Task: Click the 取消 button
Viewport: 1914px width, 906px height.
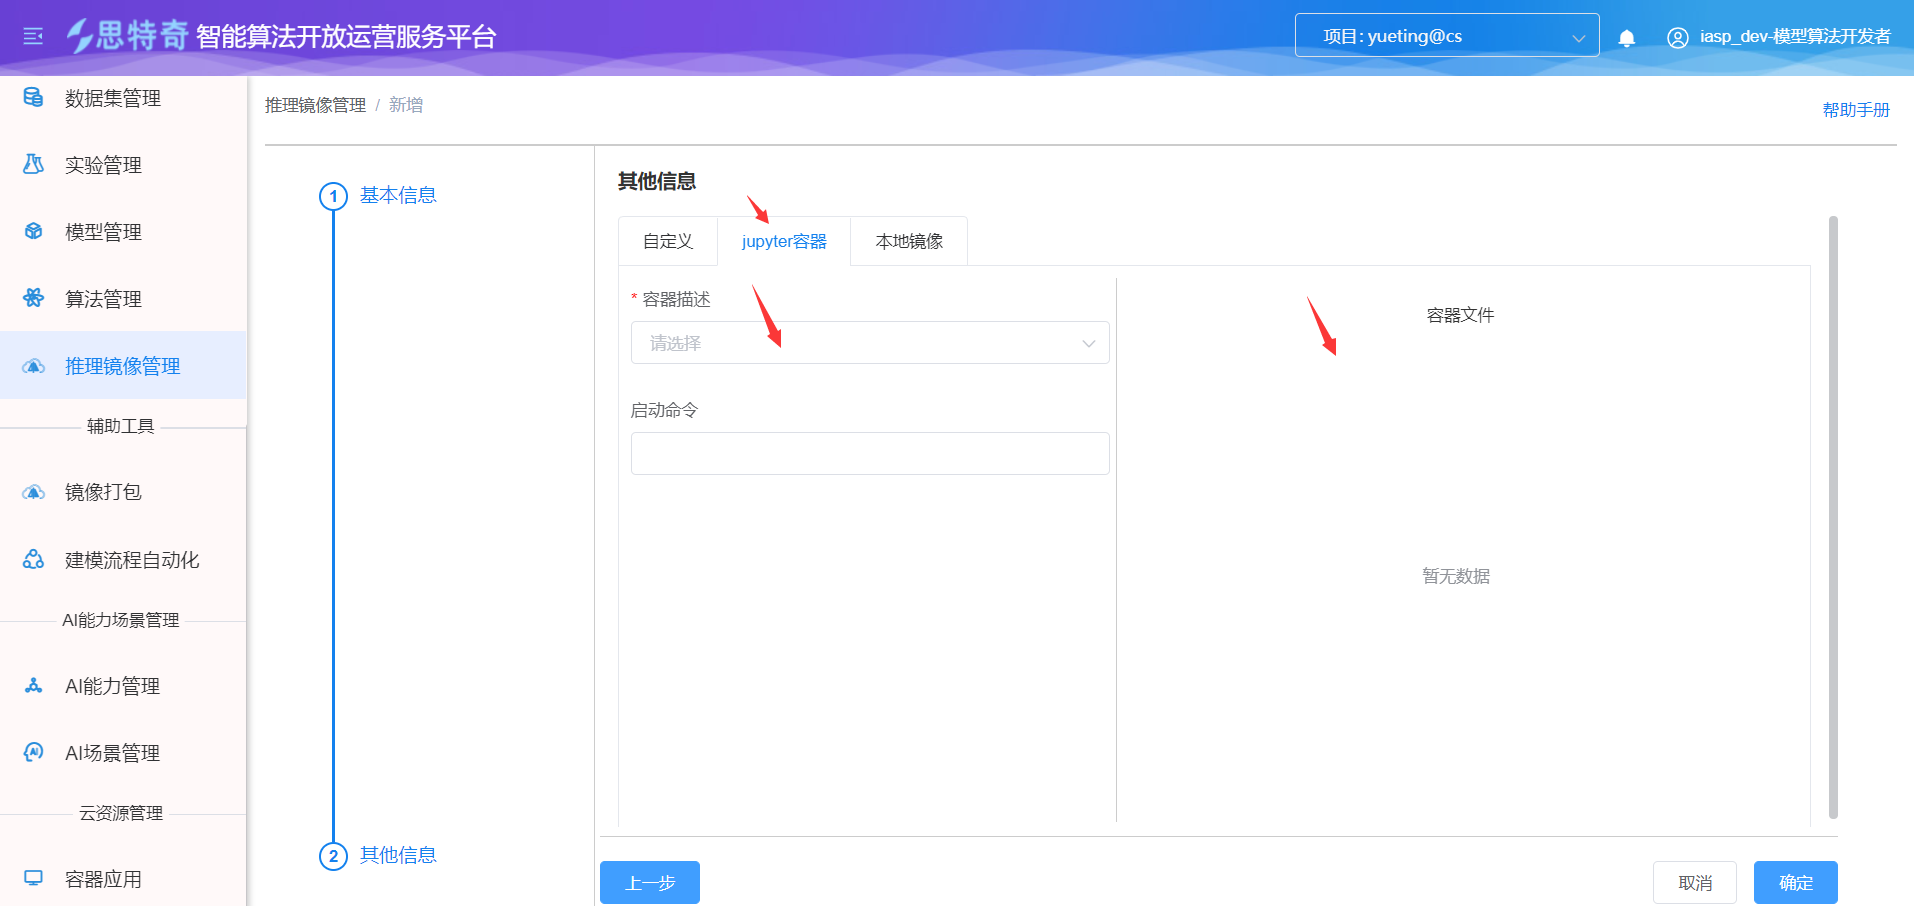Action: click(x=1695, y=882)
